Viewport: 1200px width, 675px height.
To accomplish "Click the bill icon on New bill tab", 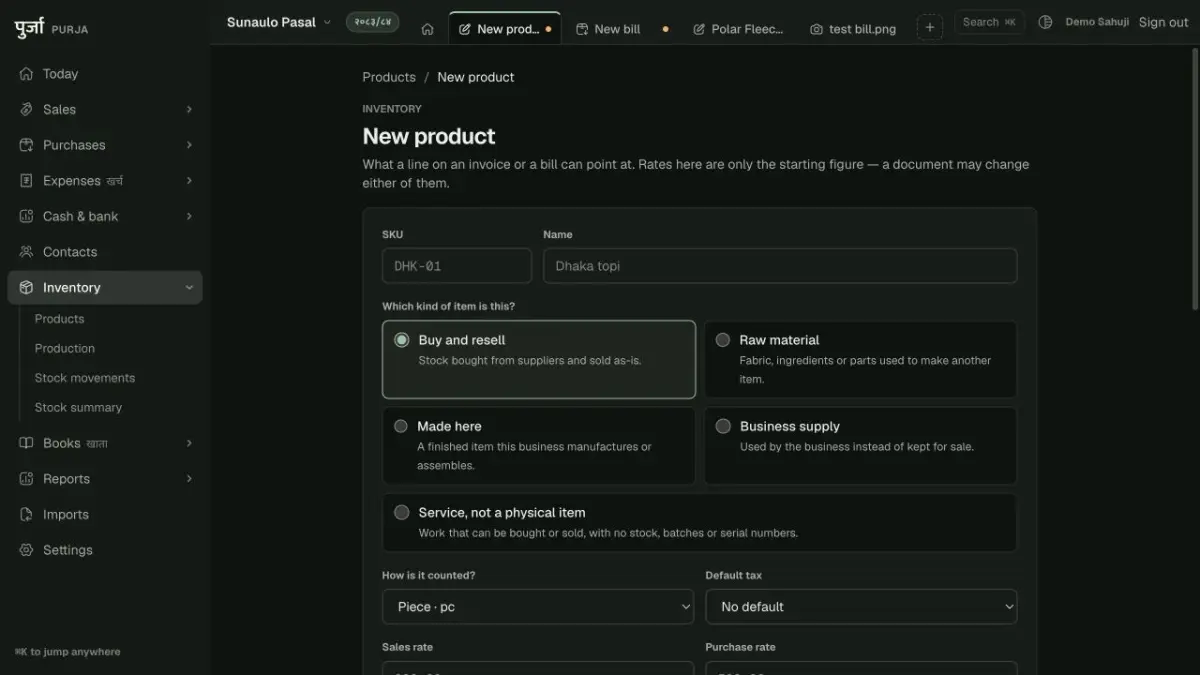I will [582, 30].
